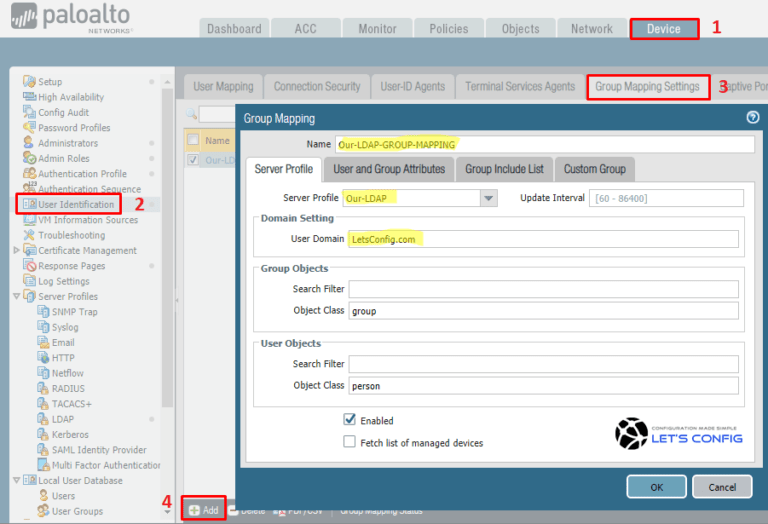768x524 pixels.
Task: Open Group Mapping Settings tab
Action: (648, 87)
